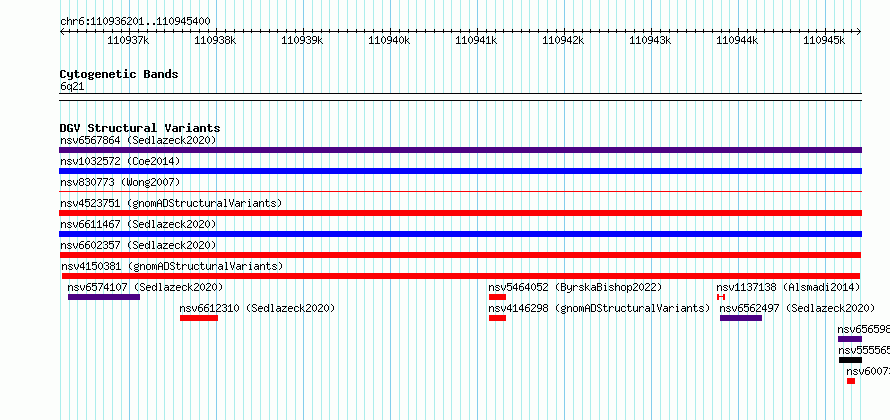Open variant nsv4146298 (gnomADStructuralVariants) label

[x=599, y=308]
